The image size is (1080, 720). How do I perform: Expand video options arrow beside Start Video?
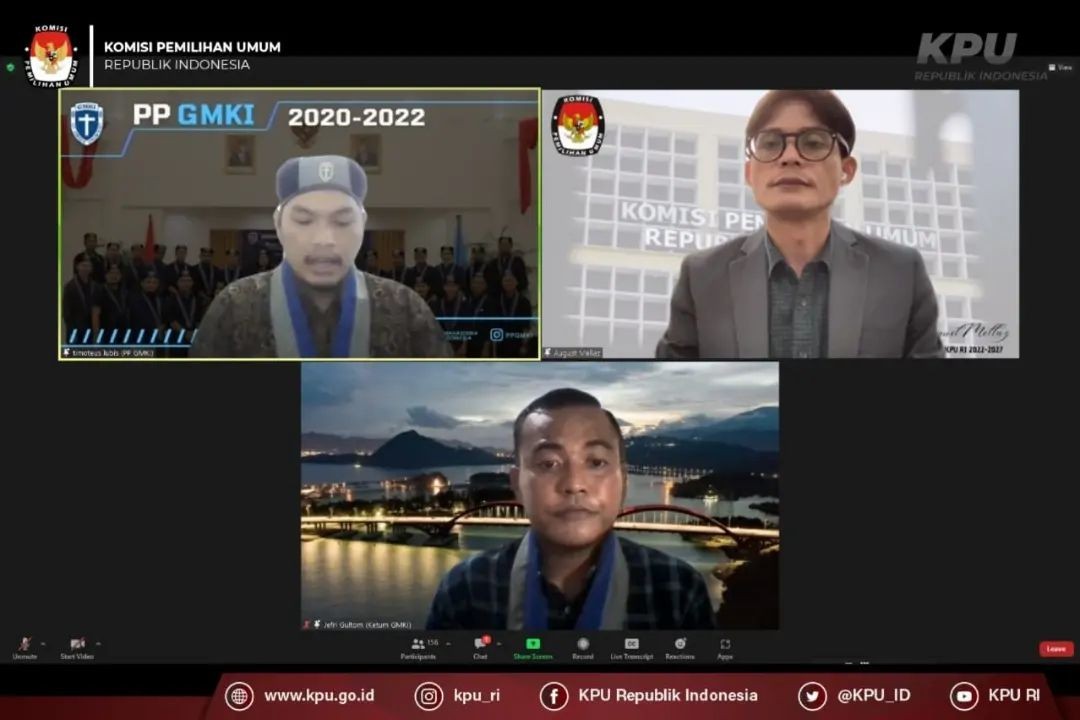tap(98, 644)
